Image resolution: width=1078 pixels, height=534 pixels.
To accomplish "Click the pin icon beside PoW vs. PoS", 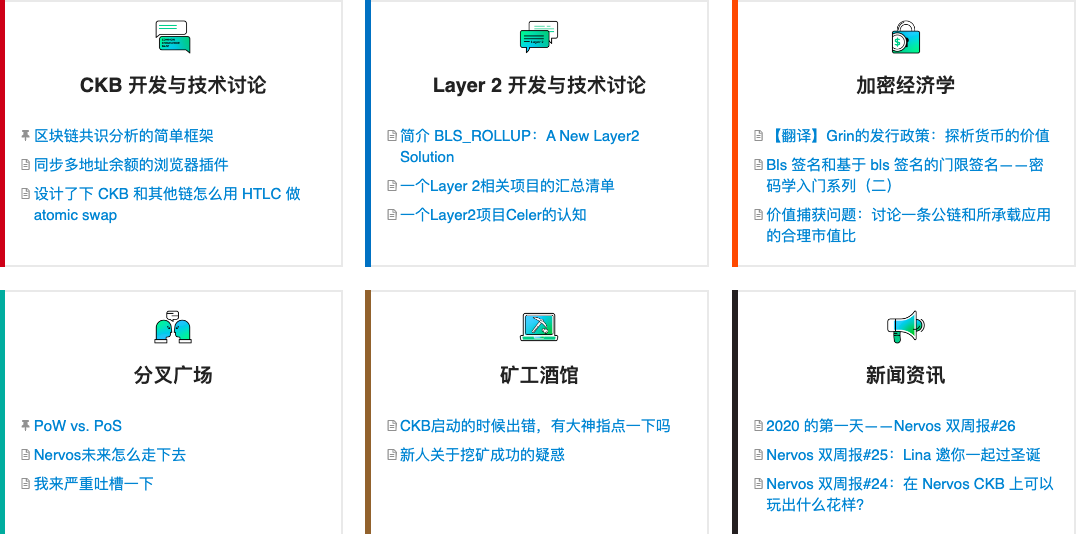I will 25,425.
